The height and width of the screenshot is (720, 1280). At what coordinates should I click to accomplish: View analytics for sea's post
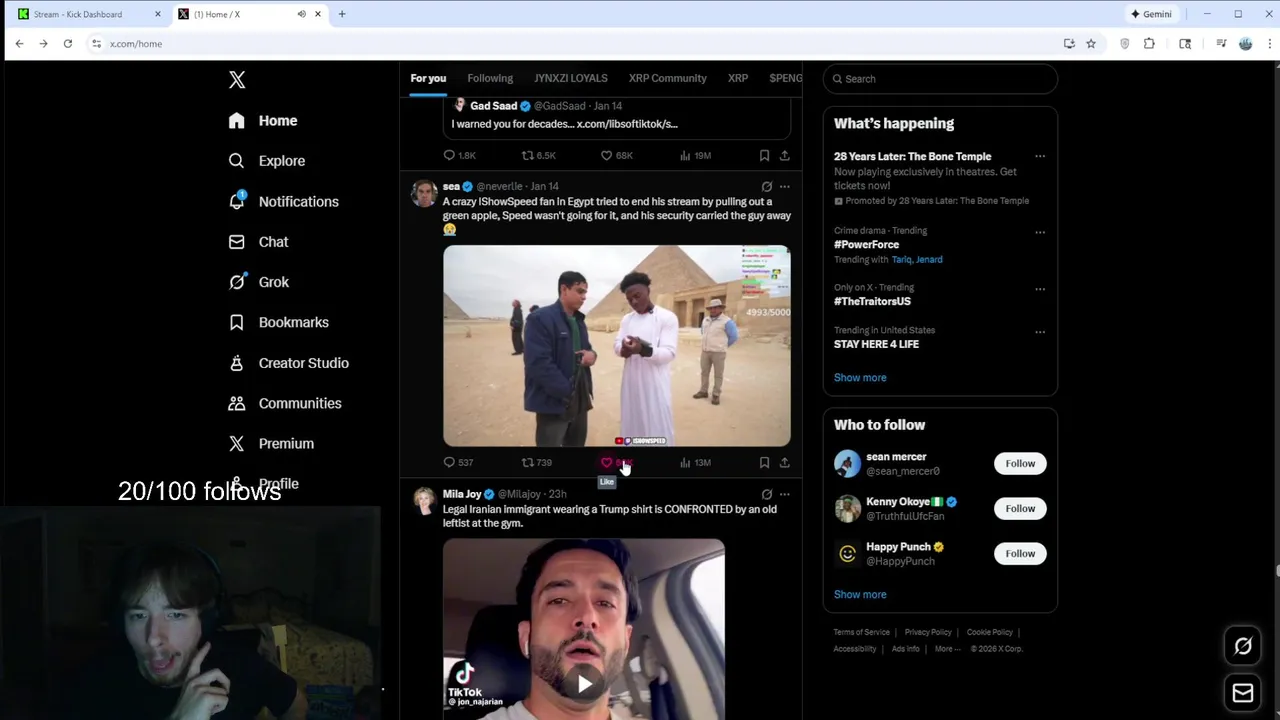(695, 462)
